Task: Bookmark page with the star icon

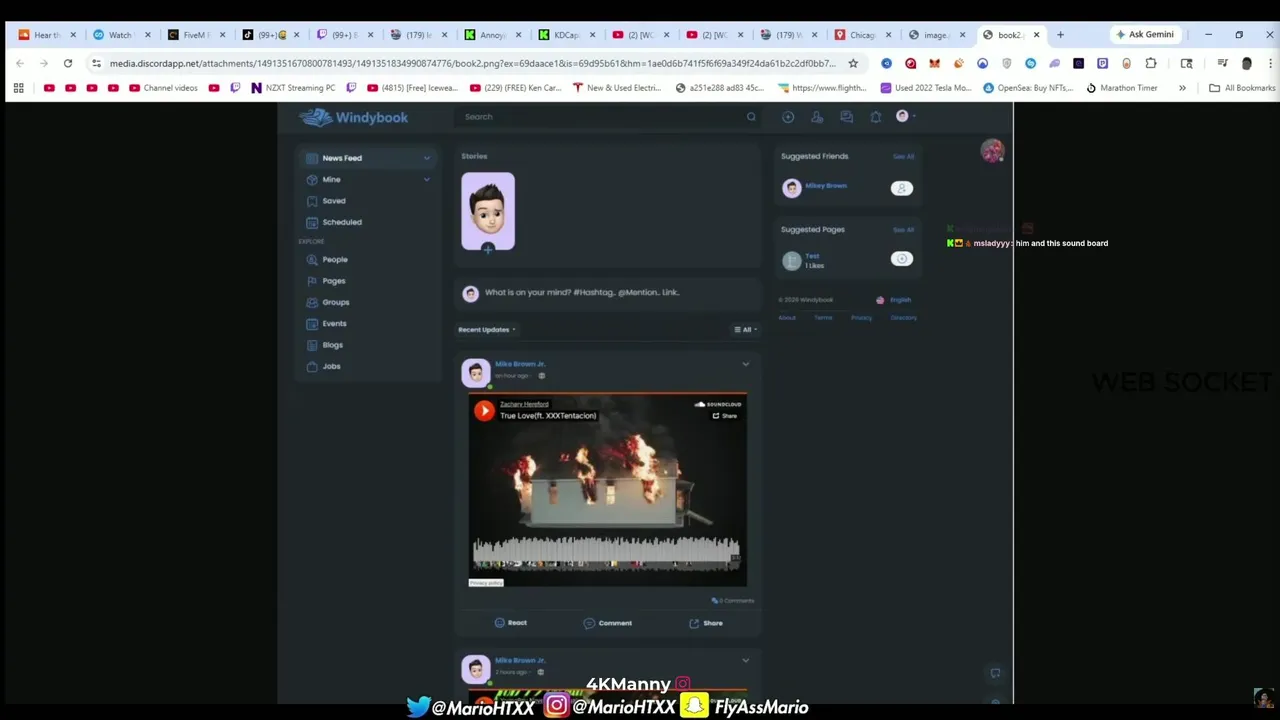Action: (x=853, y=63)
